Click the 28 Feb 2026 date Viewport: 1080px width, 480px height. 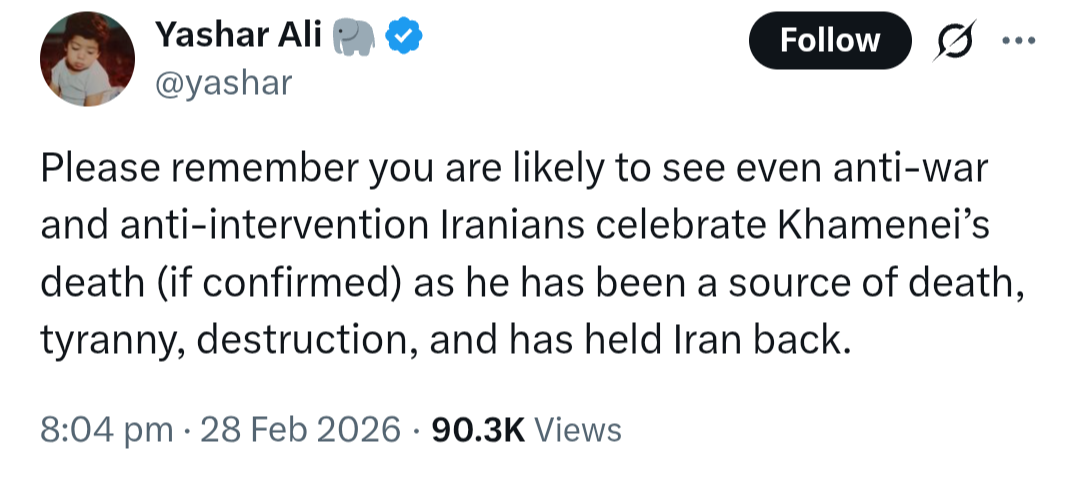click(x=299, y=430)
